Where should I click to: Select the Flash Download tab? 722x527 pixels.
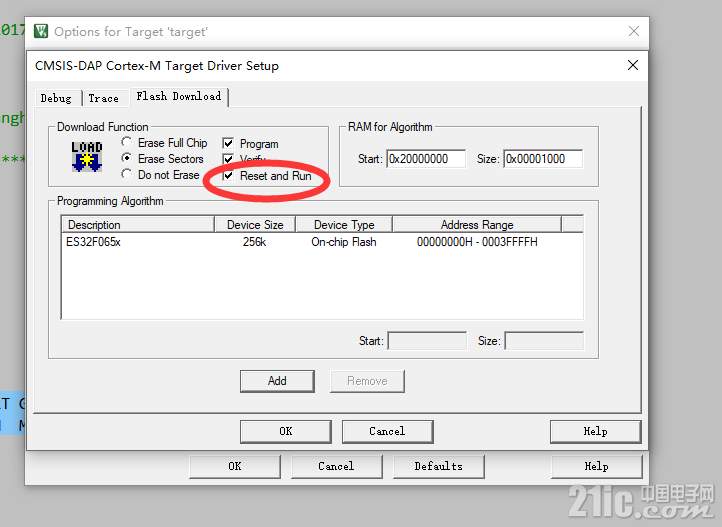[x=179, y=96]
